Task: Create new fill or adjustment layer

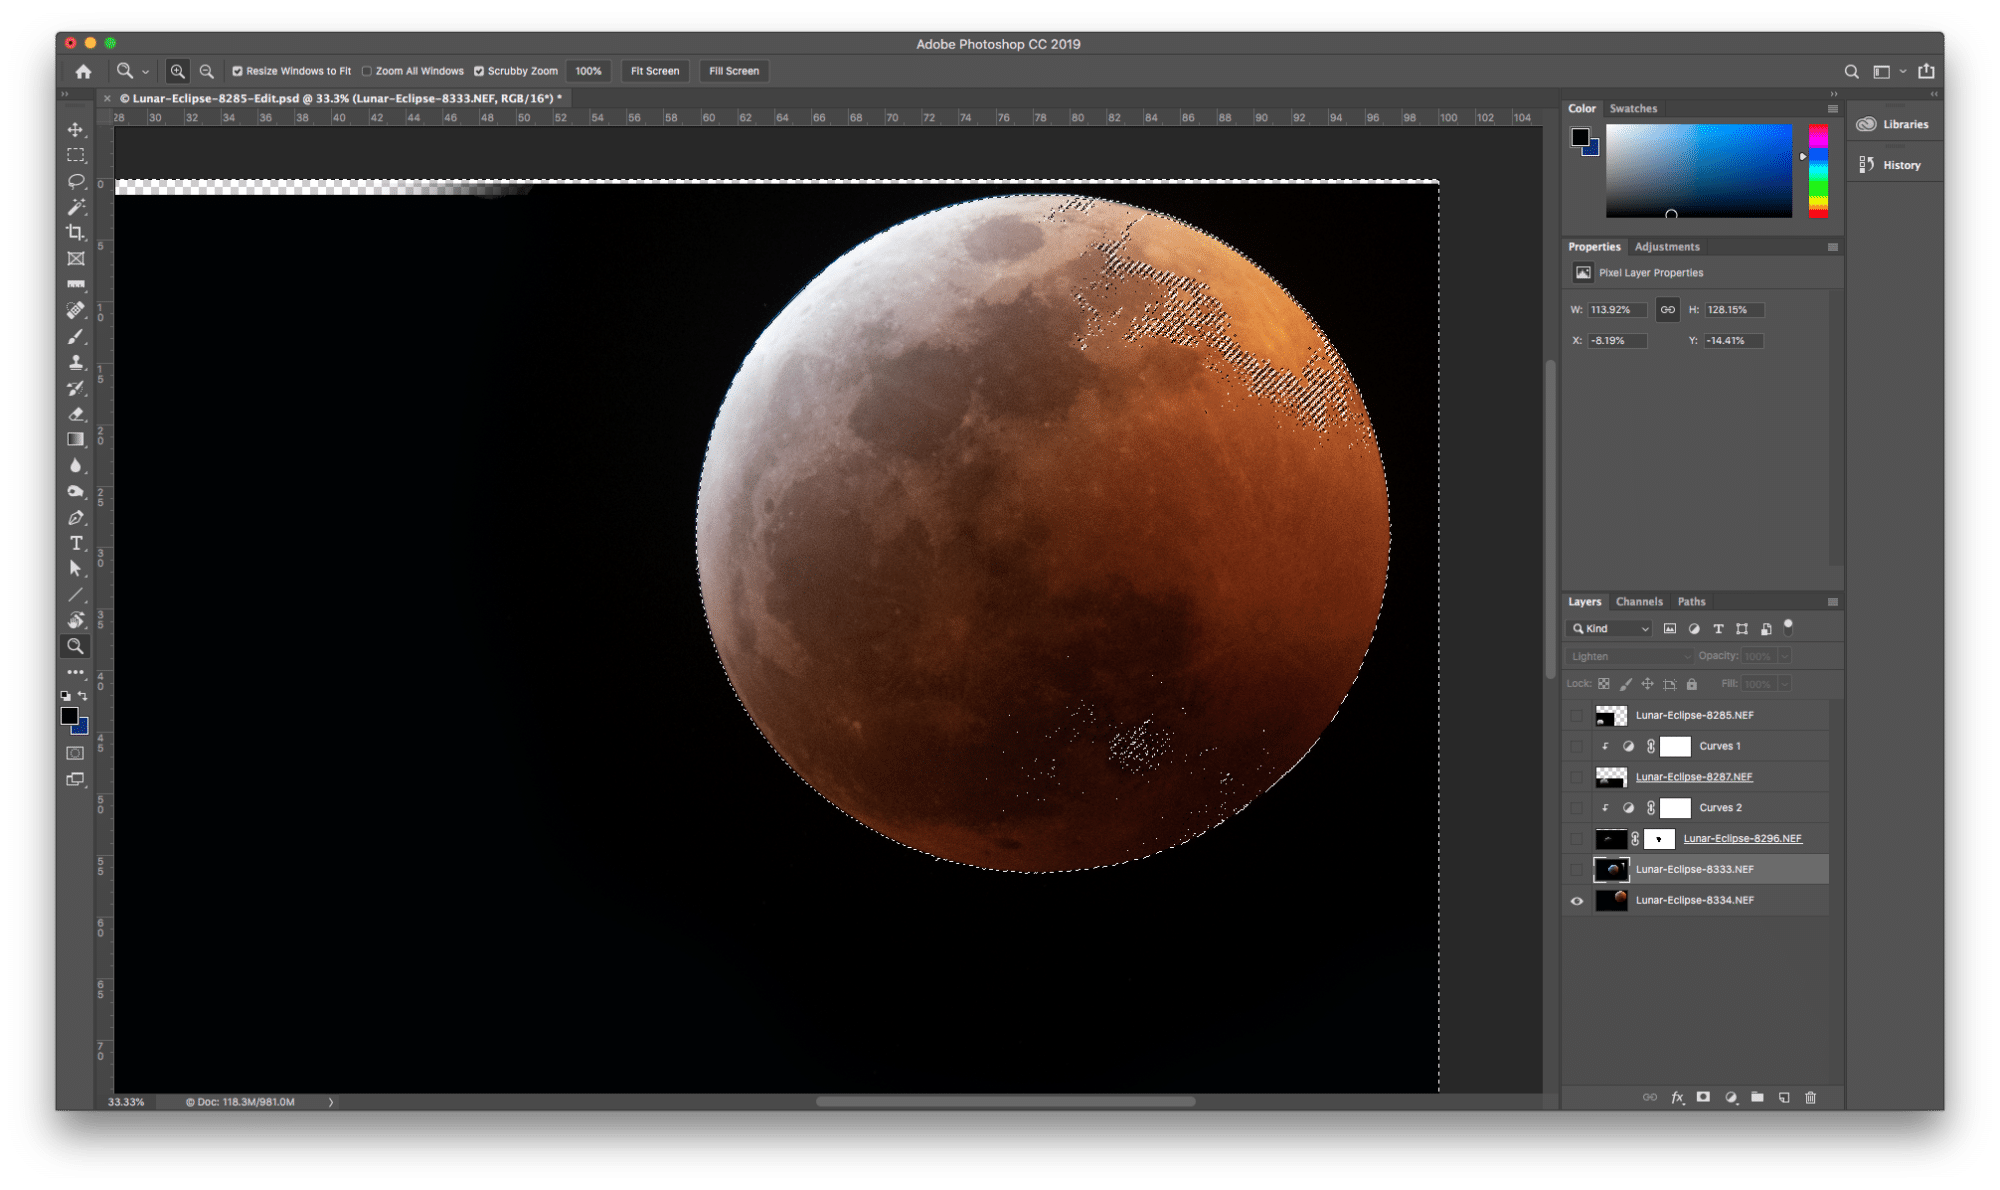Action: [1731, 1098]
